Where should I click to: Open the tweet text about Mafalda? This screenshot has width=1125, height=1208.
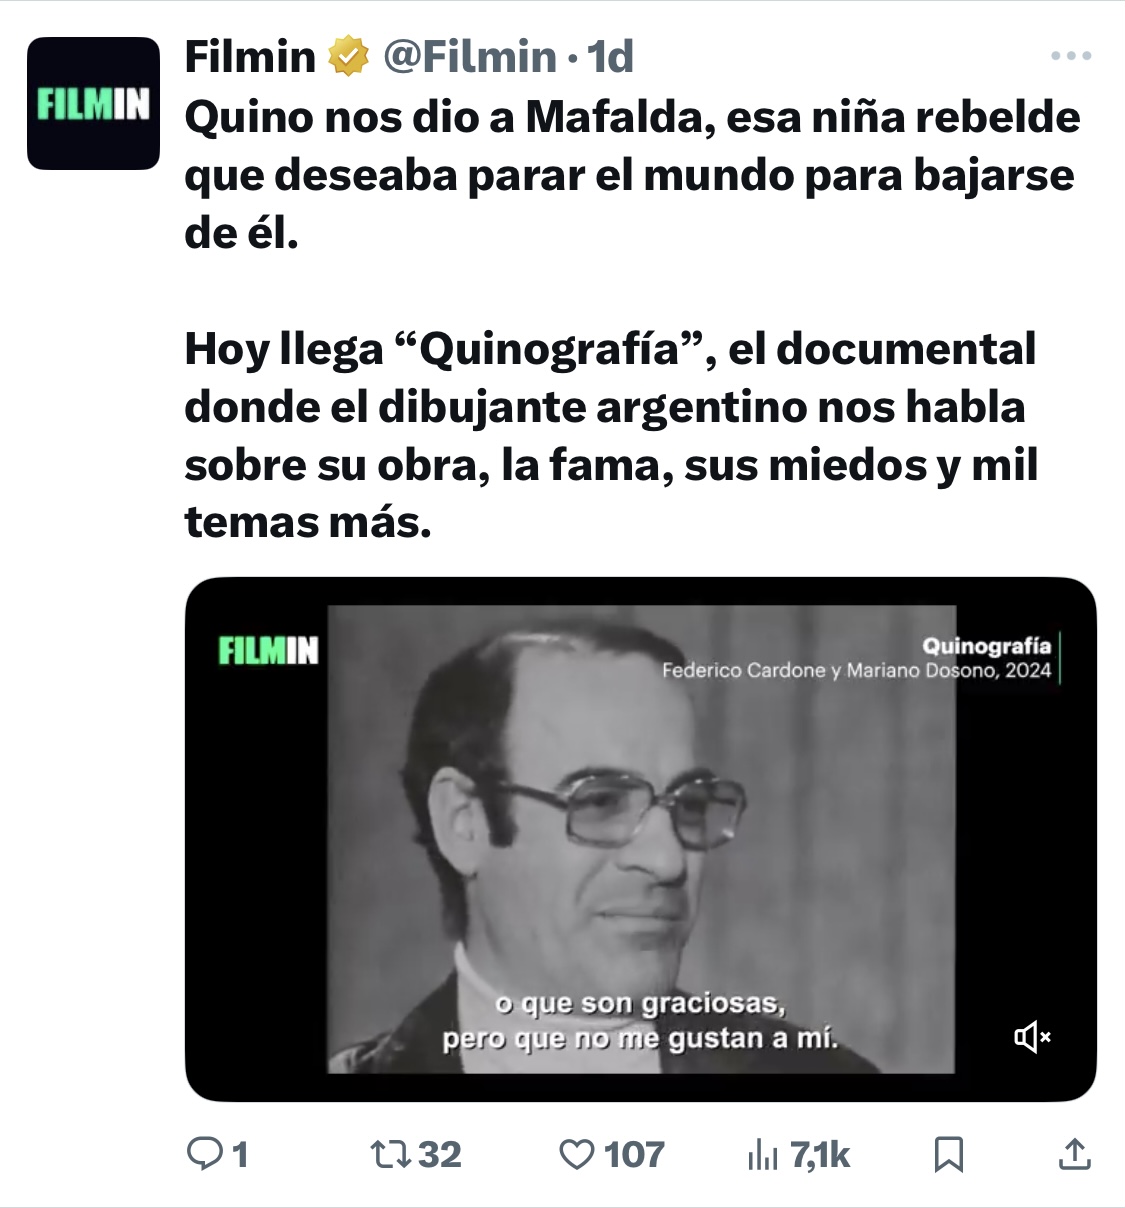pyautogui.click(x=632, y=175)
